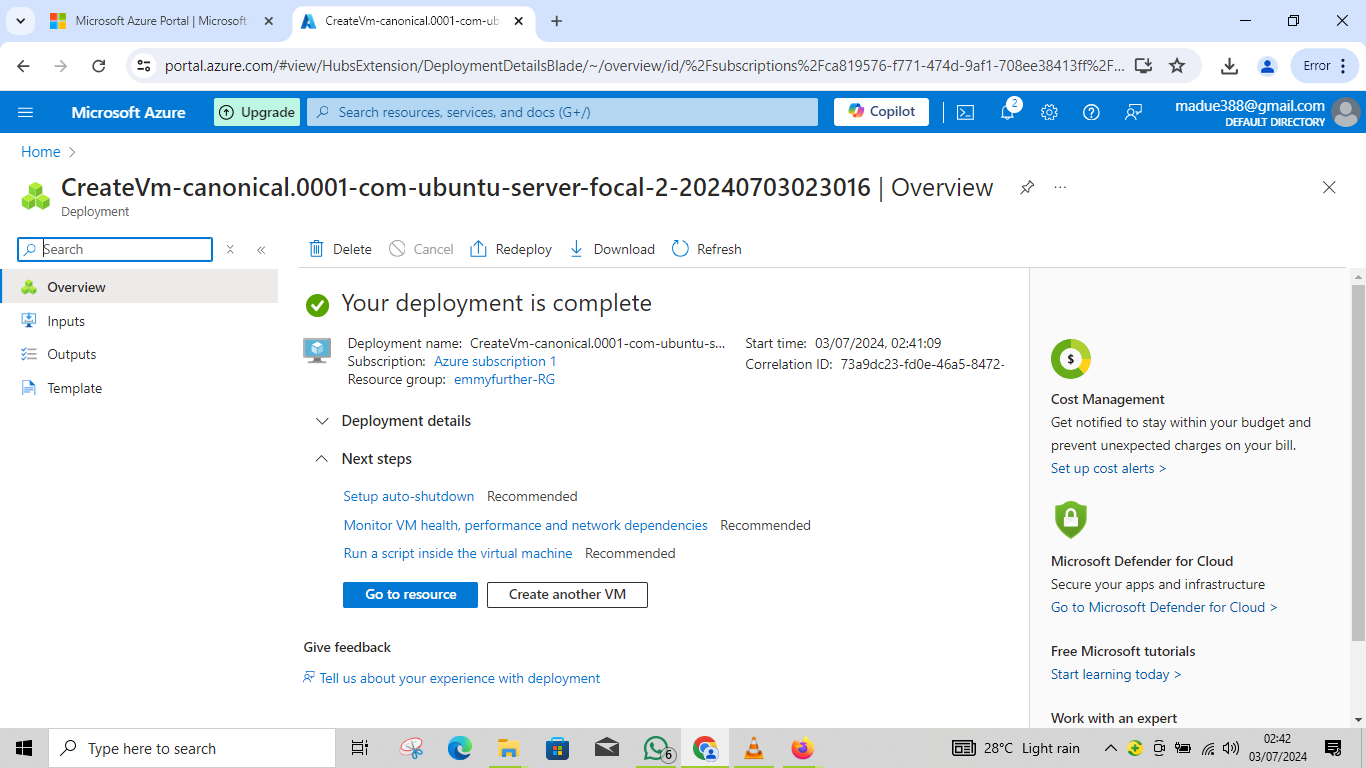The height and width of the screenshot is (768, 1366).
Task: Open Monitor VM health, performance link
Action: [x=526, y=525]
